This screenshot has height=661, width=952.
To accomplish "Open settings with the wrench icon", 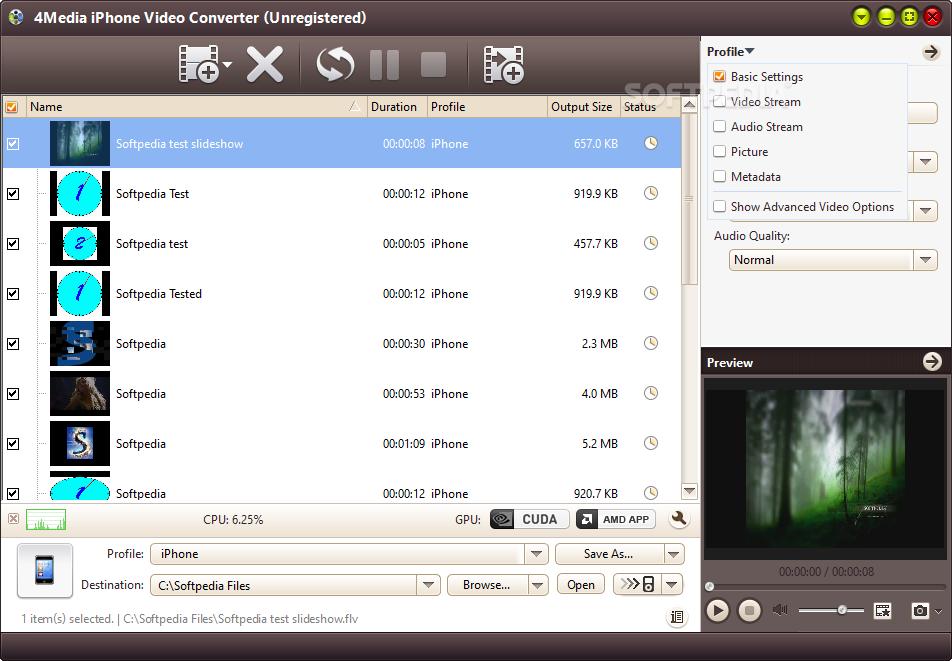I will point(679,519).
